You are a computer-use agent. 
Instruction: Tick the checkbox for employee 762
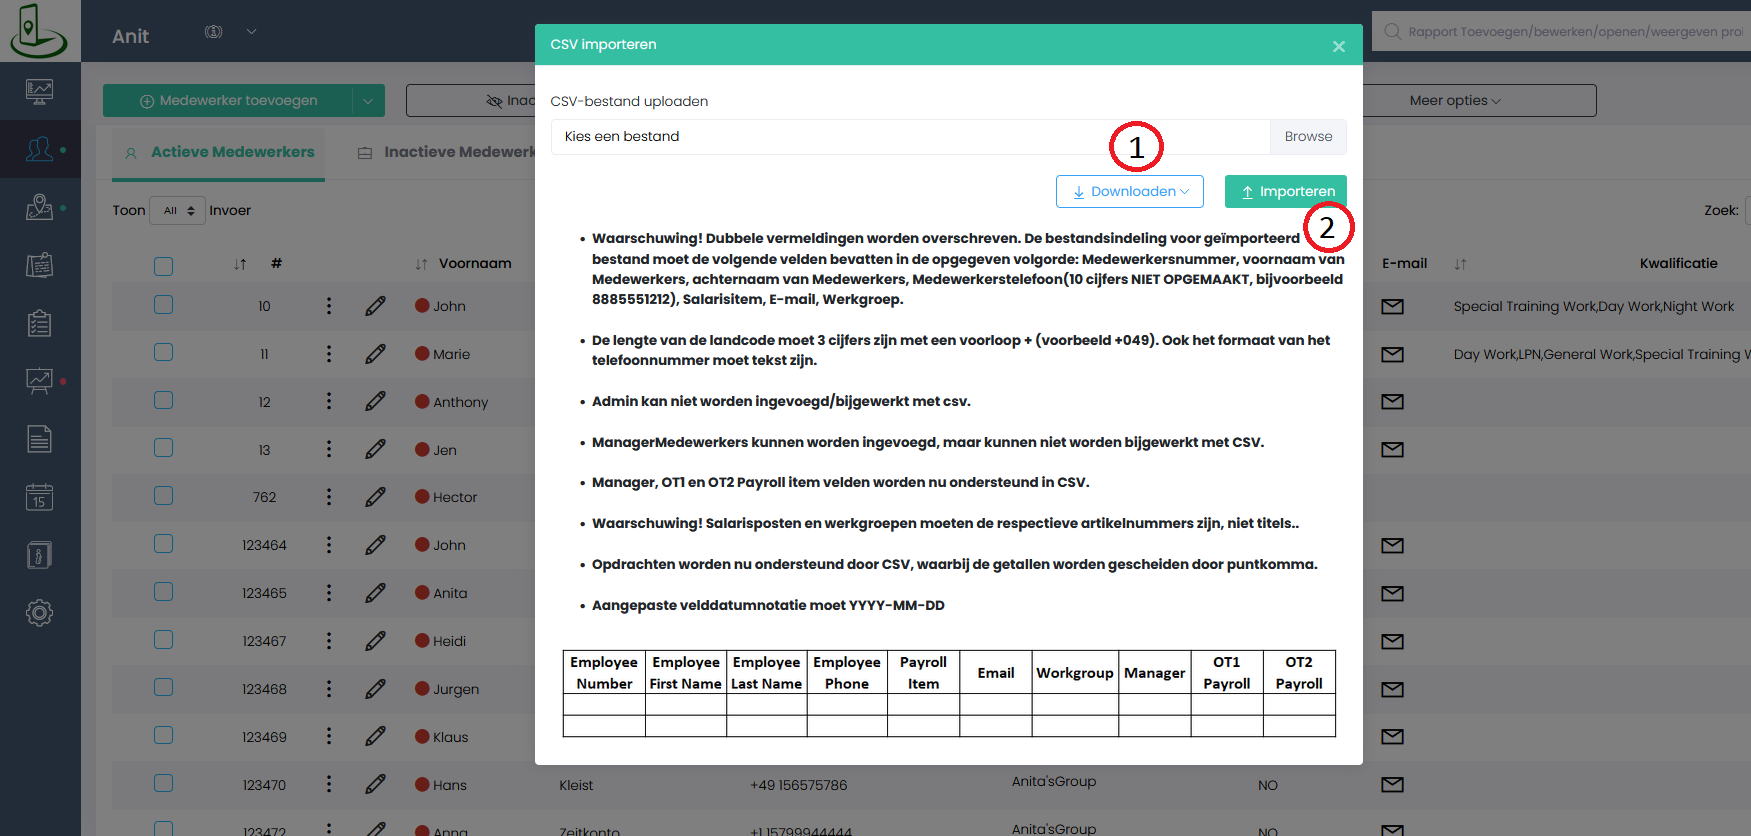[164, 496]
